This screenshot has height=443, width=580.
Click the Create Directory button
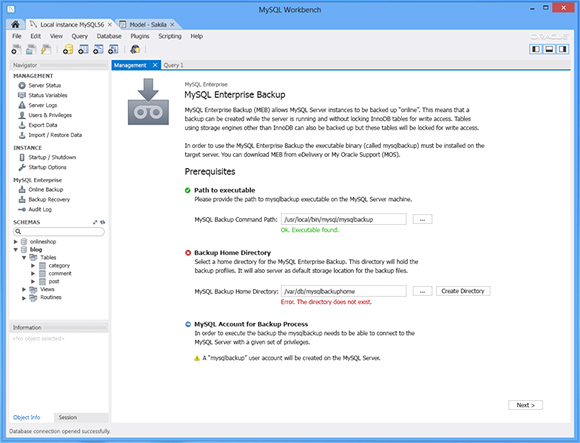point(463,291)
